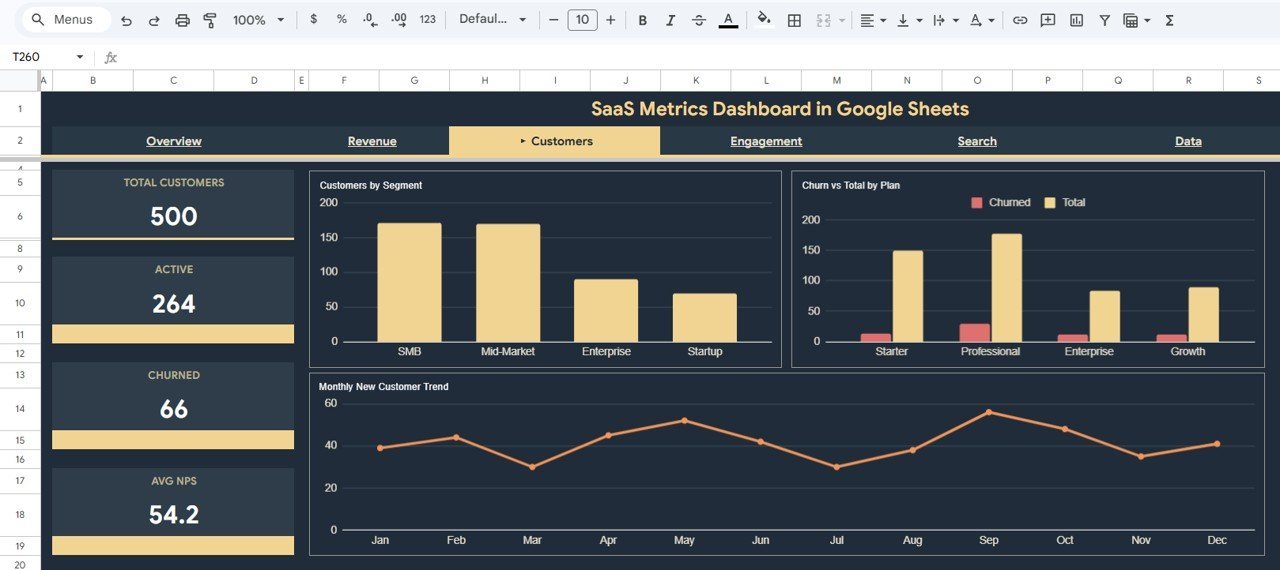Increase font size with plus button
The width and height of the screenshot is (1280, 570).
(611, 20)
